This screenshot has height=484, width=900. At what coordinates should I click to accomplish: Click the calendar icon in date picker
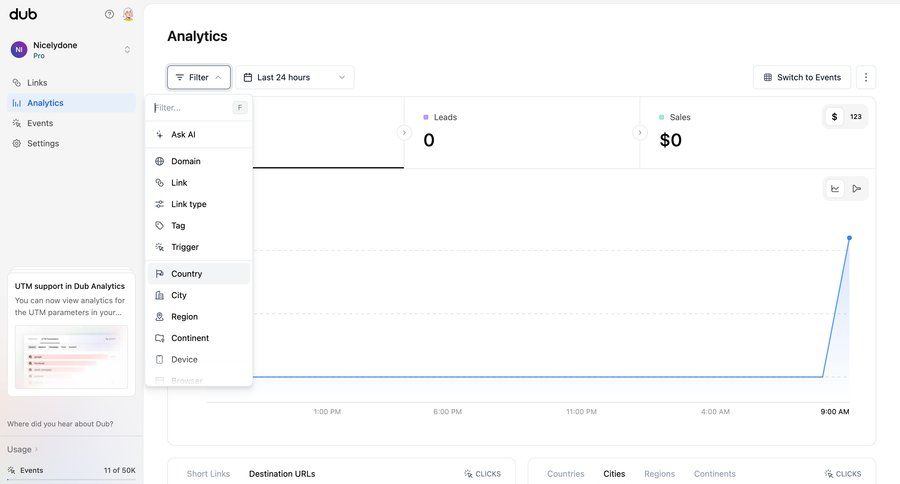[248, 77]
